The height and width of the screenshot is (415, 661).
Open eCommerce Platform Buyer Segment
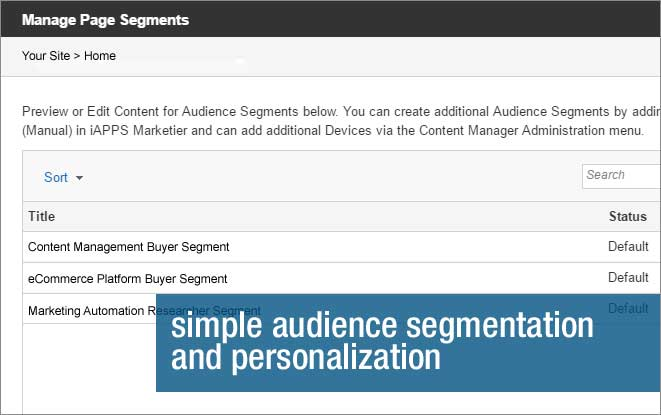(128, 278)
